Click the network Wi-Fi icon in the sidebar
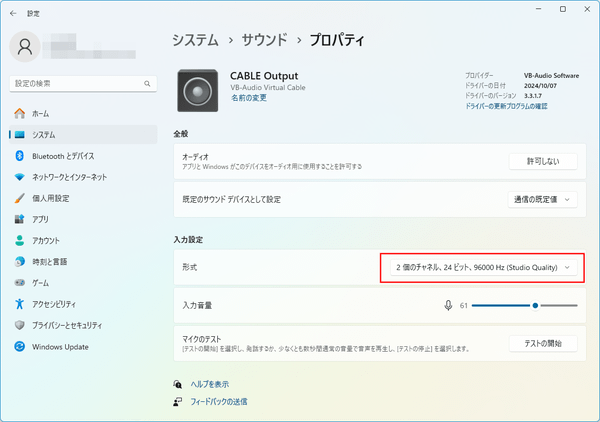The height and width of the screenshot is (422, 600). (20, 177)
